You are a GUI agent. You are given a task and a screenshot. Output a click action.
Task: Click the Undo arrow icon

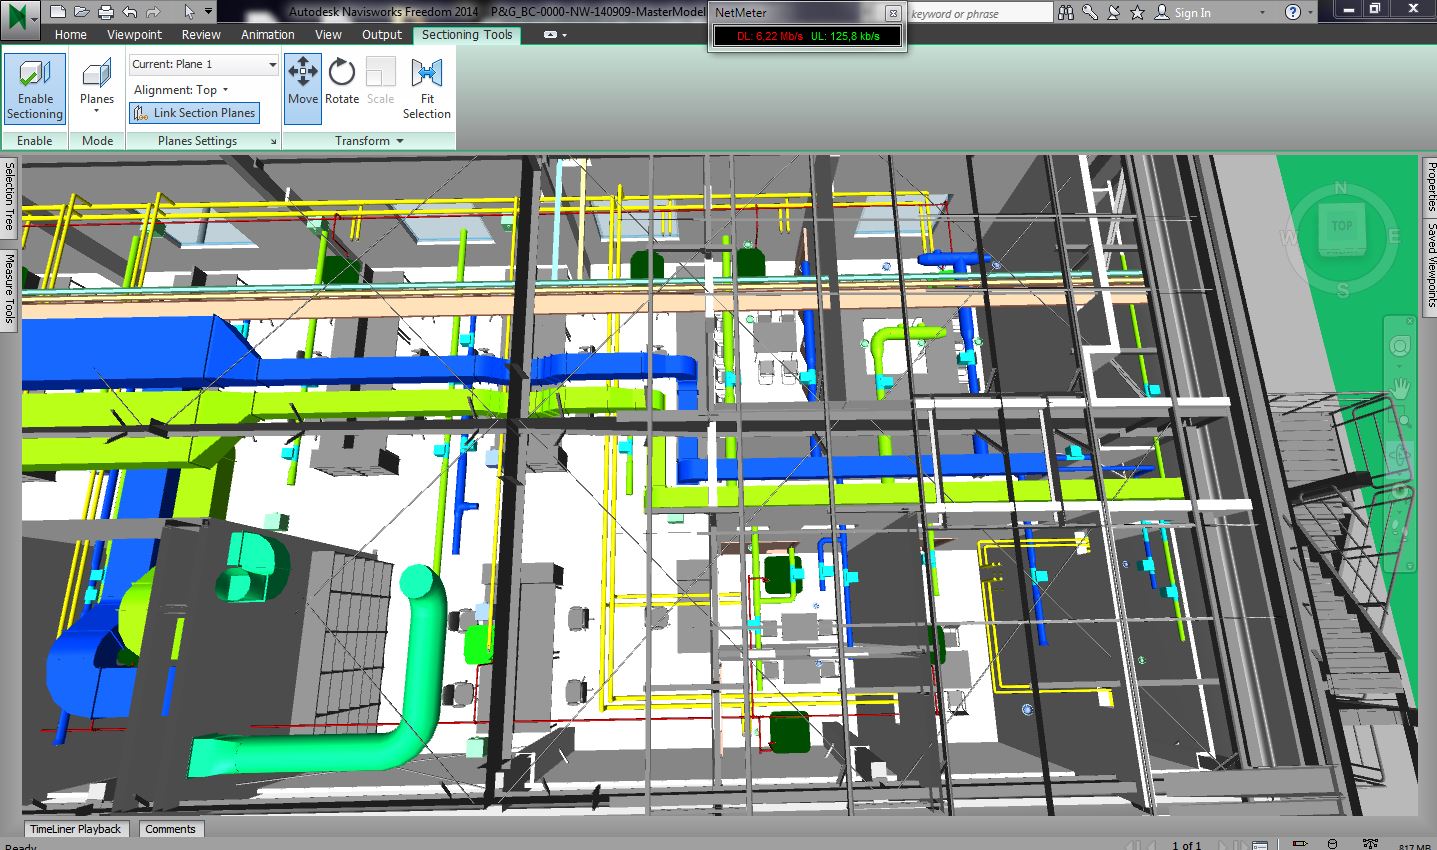point(130,12)
